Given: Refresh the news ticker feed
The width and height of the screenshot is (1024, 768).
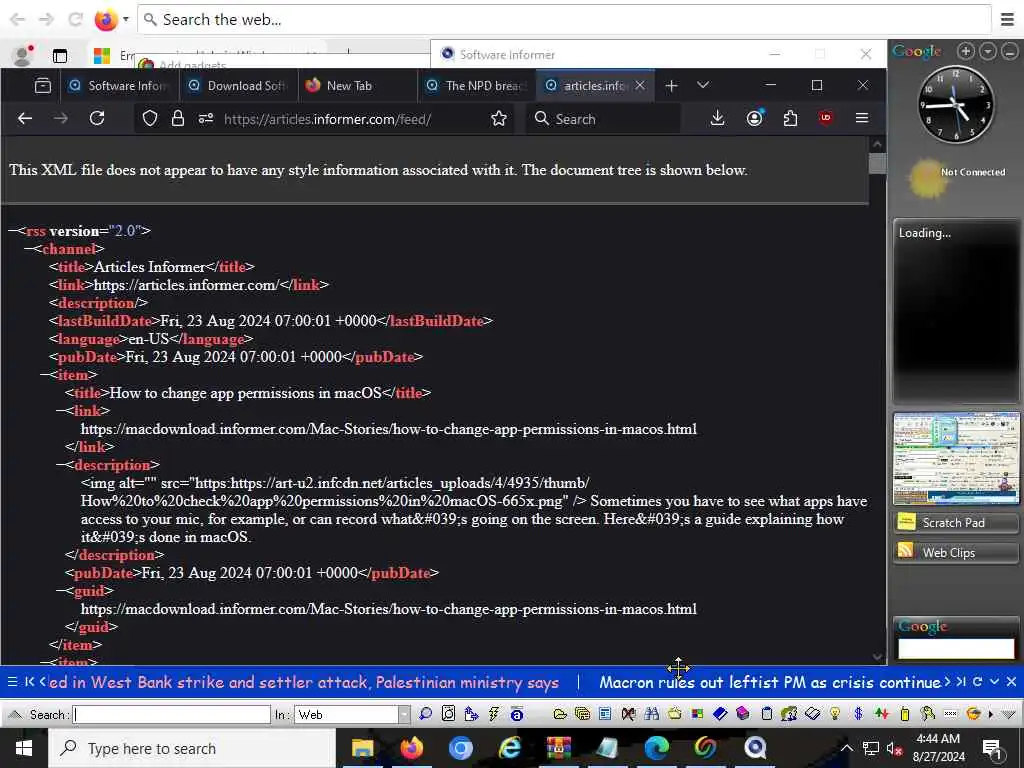Looking at the screenshot, I should tap(978, 682).
